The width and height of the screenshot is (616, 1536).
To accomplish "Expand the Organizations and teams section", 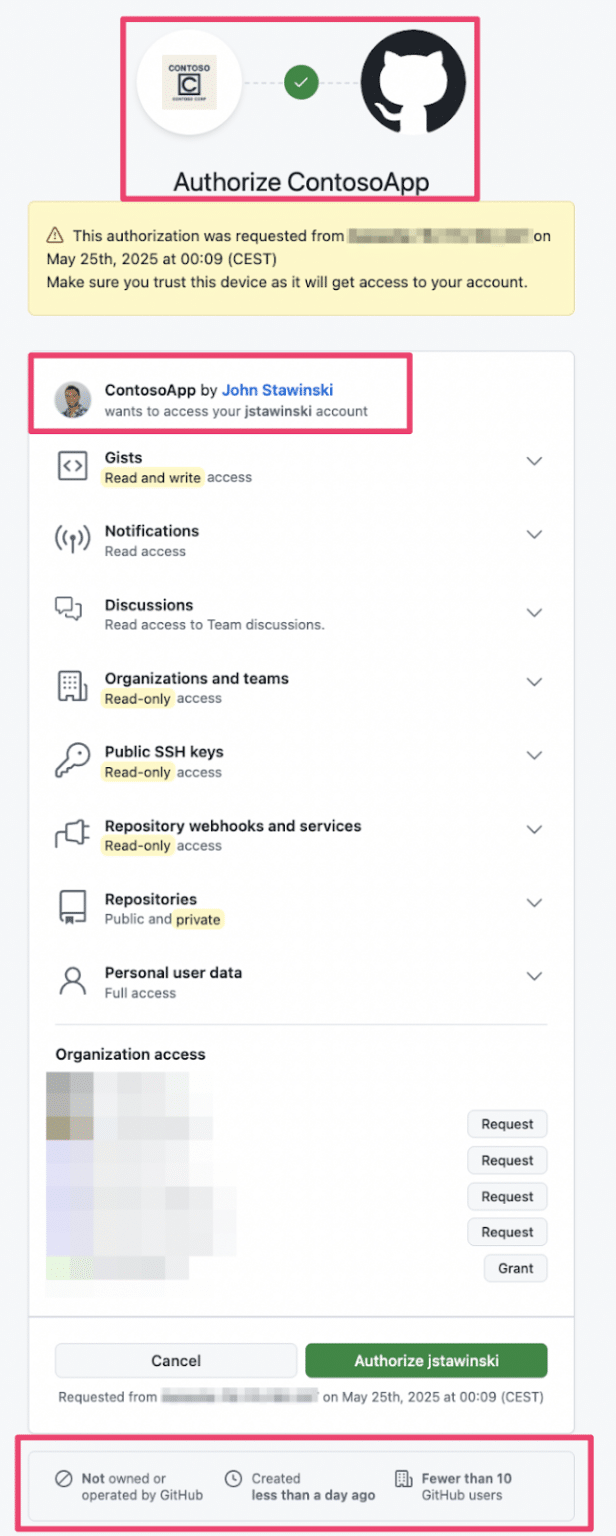I will pos(534,681).
